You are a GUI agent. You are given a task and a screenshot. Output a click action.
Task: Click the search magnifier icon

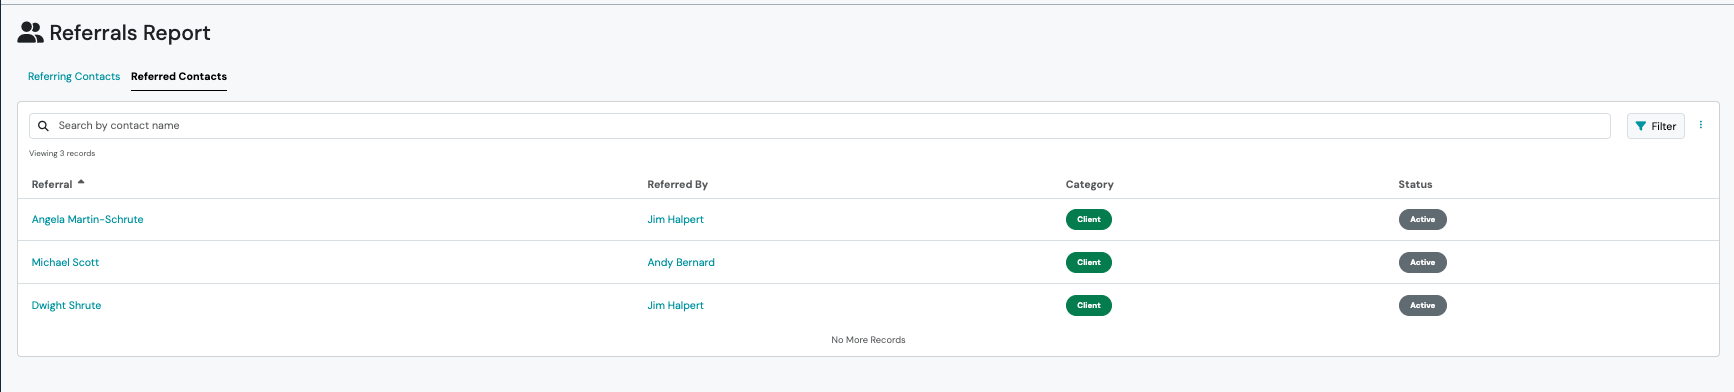click(43, 126)
